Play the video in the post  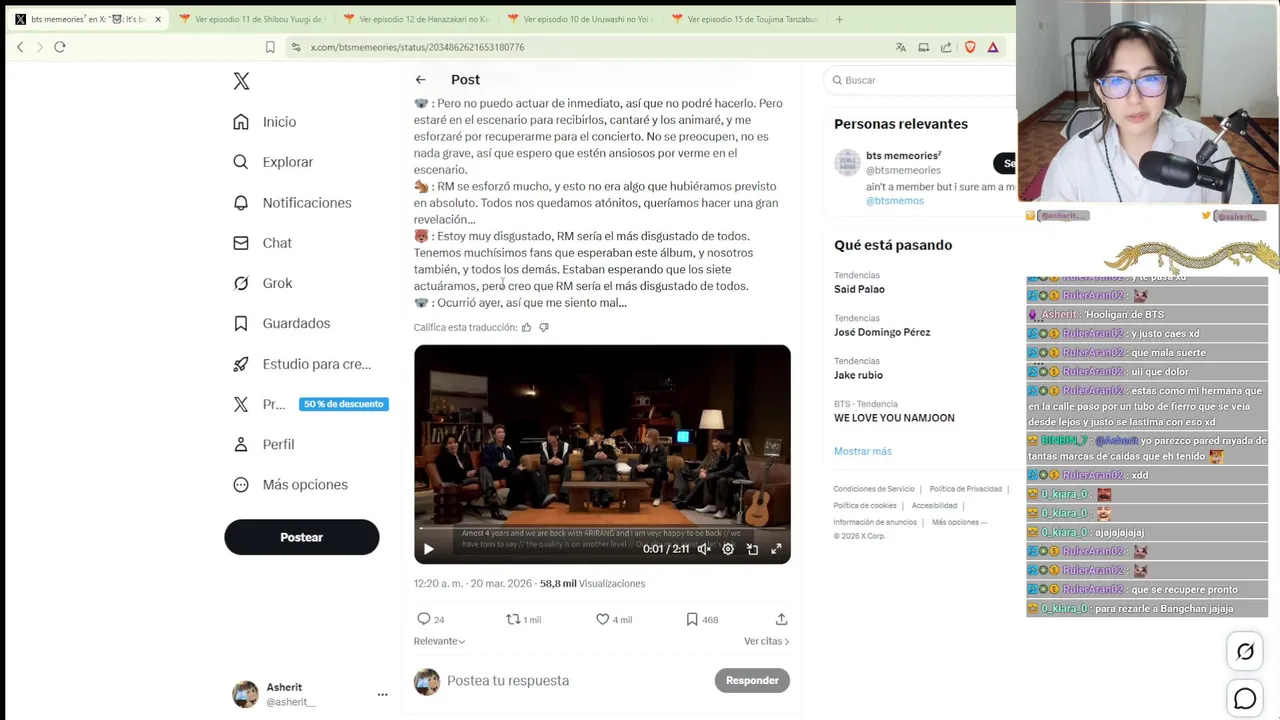(x=428, y=548)
